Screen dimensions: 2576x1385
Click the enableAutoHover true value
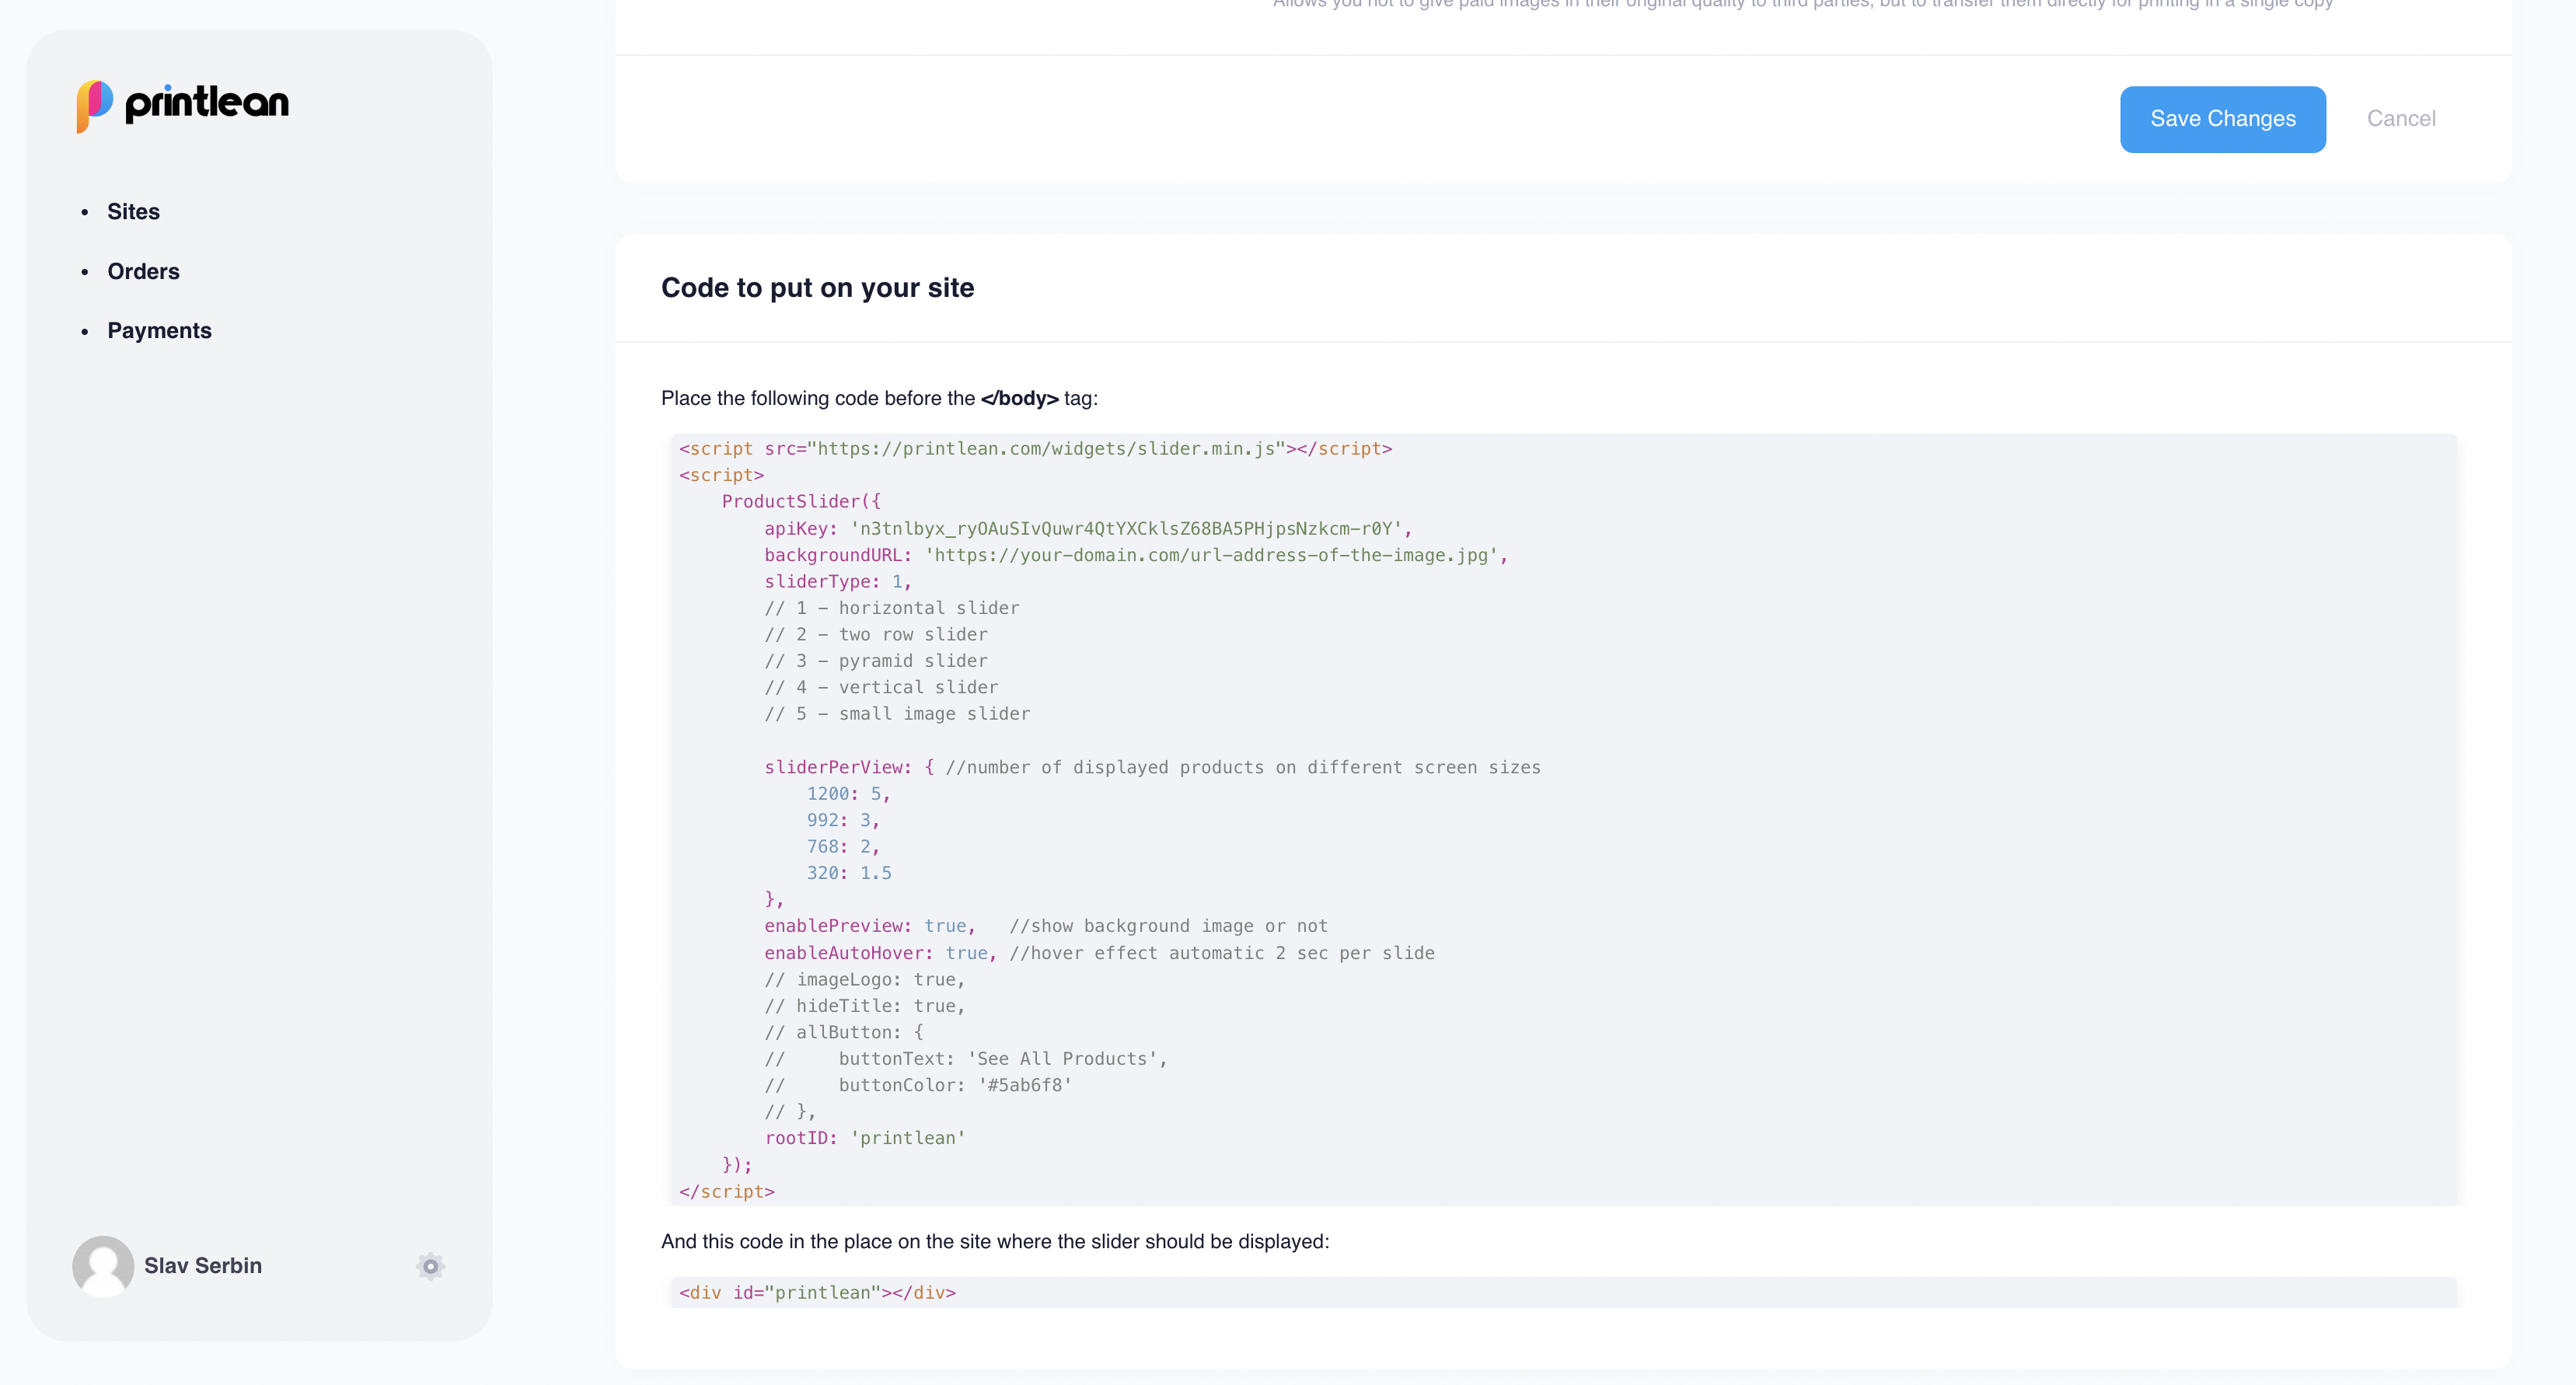[966, 953]
